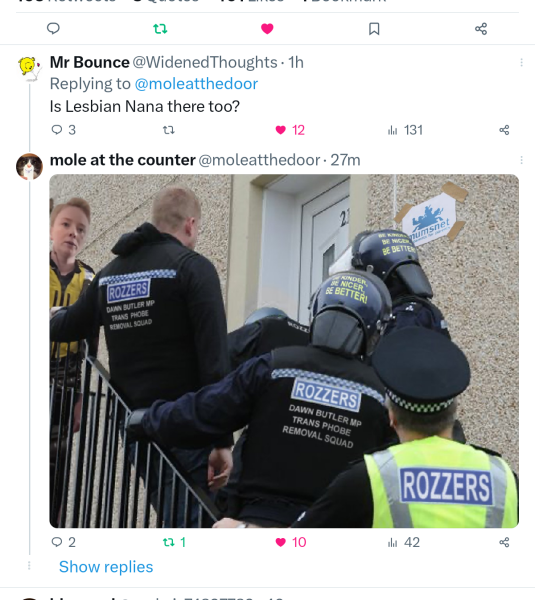535x600 pixels.
Task: Open mole at the counter avatar
Action: tap(29, 166)
